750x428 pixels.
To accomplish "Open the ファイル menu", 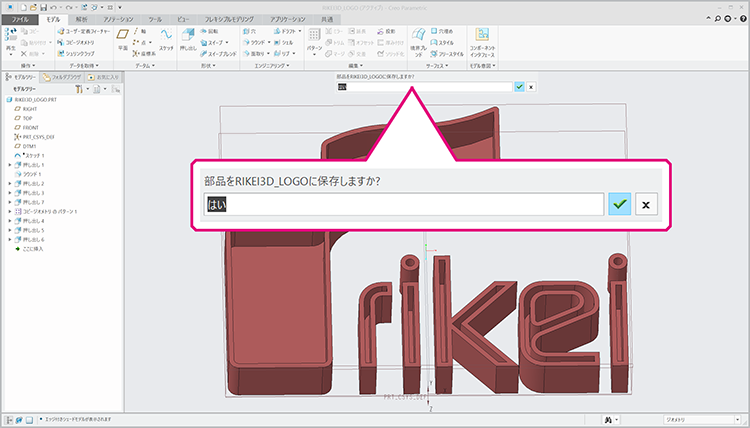I will (21, 19).
